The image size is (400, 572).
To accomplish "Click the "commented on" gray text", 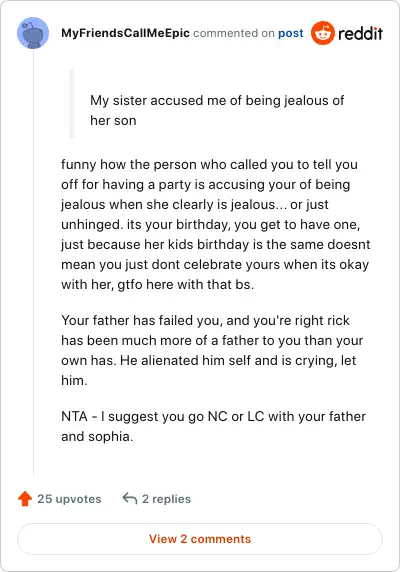I will coord(234,34).
